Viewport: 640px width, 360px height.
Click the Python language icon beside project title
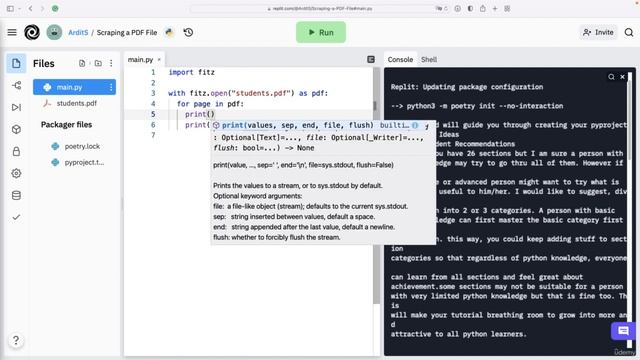click(x=169, y=32)
